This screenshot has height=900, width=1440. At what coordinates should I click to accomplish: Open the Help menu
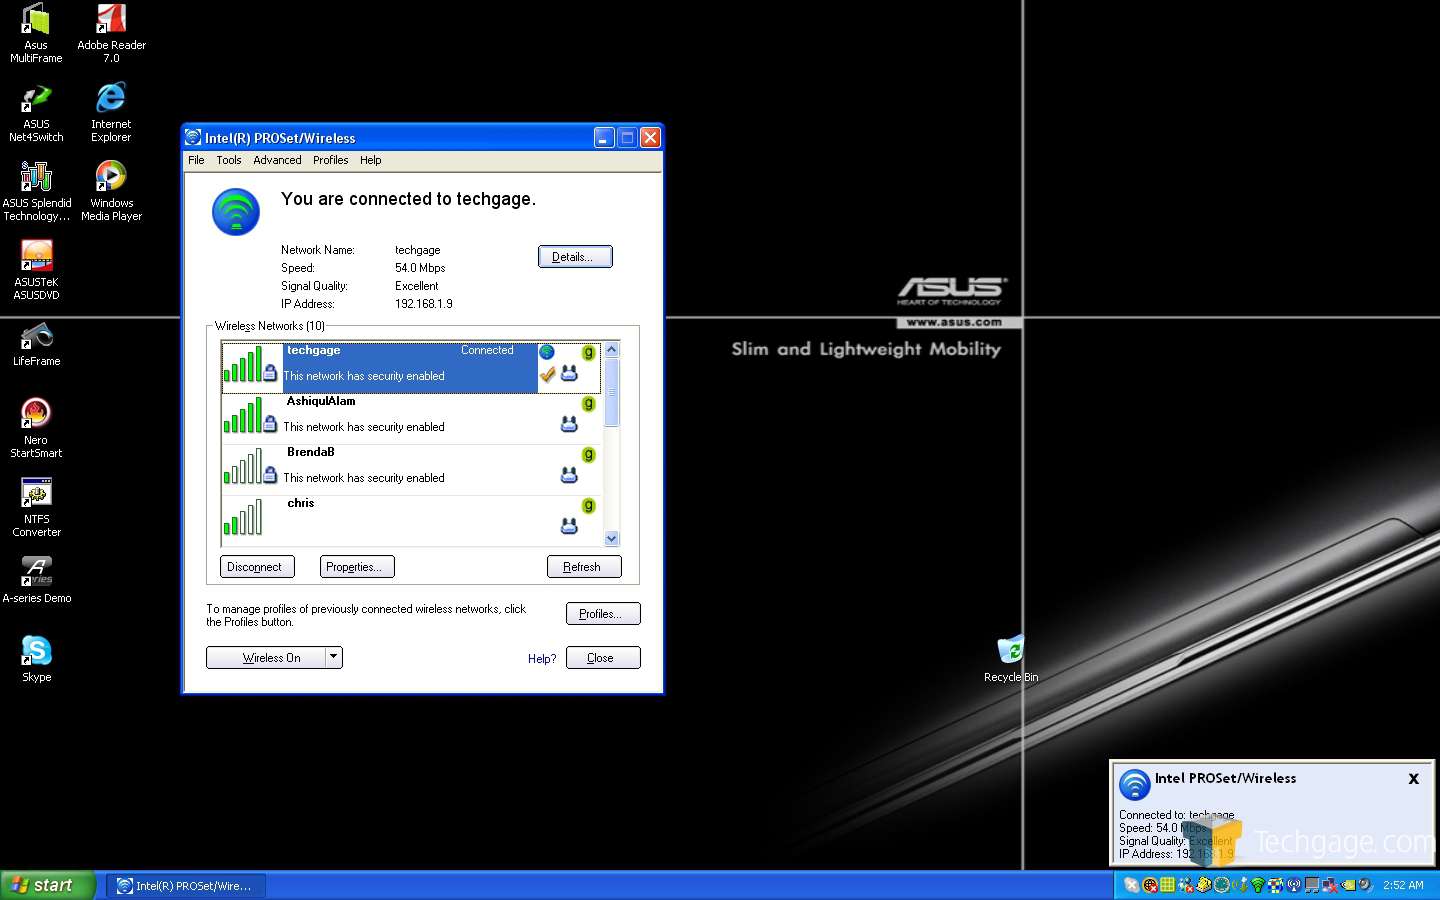click(x=370, y=160)
